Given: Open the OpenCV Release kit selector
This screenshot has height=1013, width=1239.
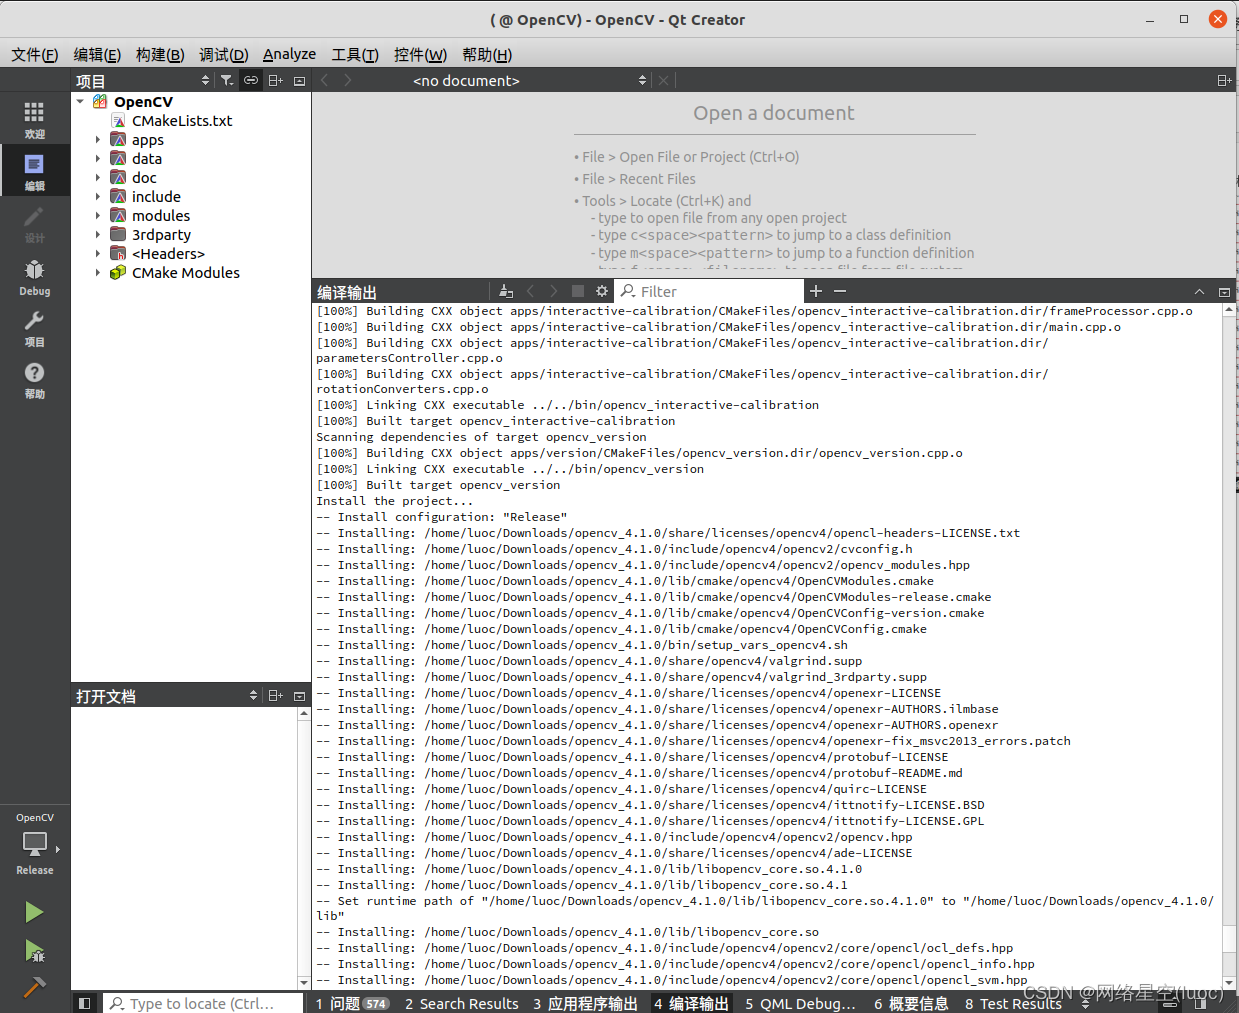Looking at the screenshot, I should [x=34, y=844].
